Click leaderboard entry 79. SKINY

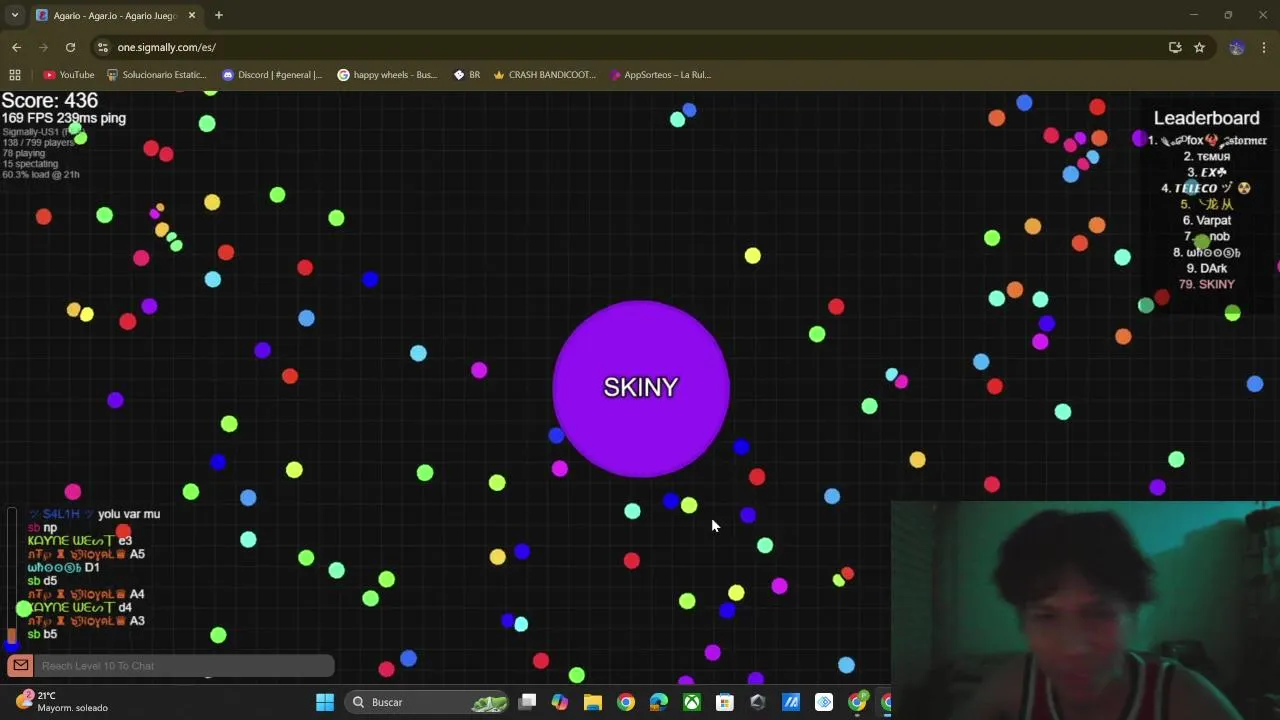click(1206, 284)
